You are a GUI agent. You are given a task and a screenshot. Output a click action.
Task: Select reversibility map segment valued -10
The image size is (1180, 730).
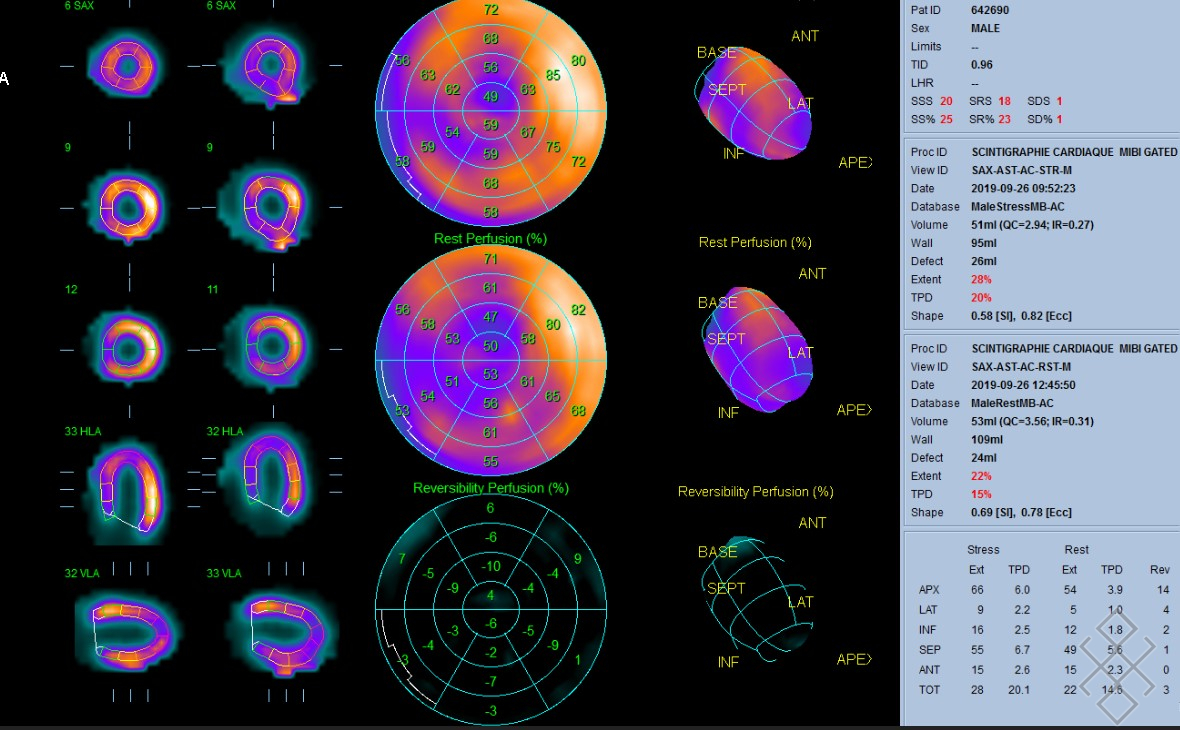coord(490,567)
